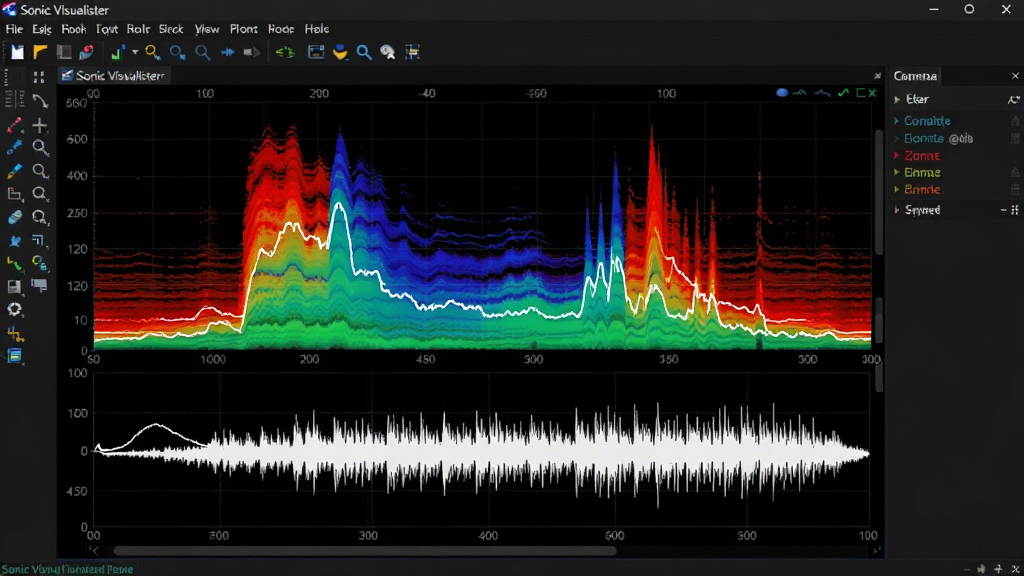Expand the green Bnme tree item

(x=897, y=172)
